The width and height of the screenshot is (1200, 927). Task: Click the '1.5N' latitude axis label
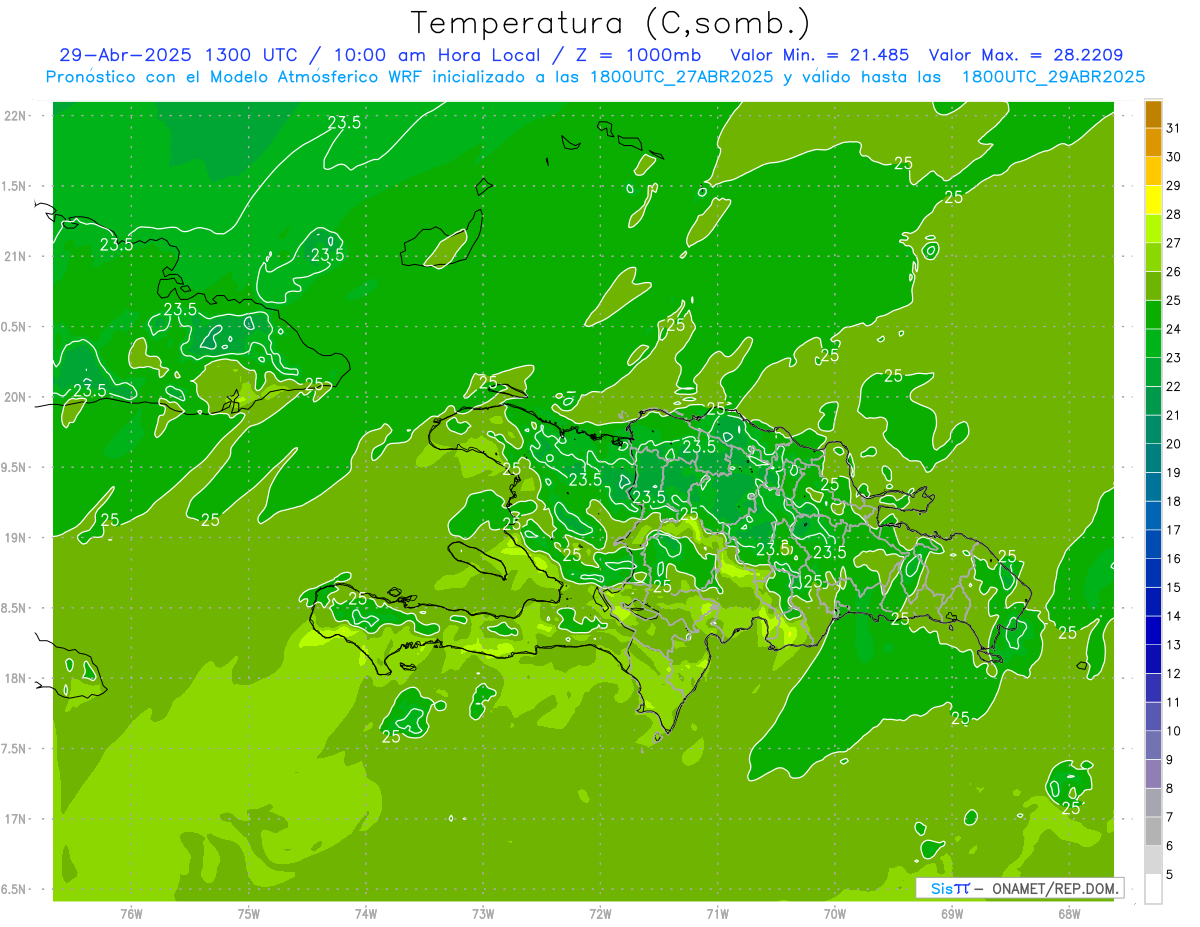16,186
